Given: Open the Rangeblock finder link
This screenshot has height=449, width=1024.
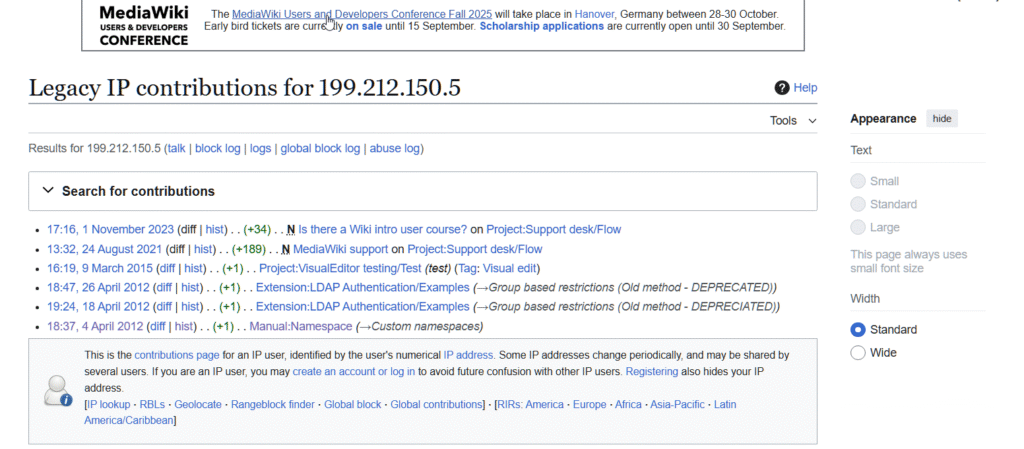Looking at the screenshot, I should pos(273,405).
